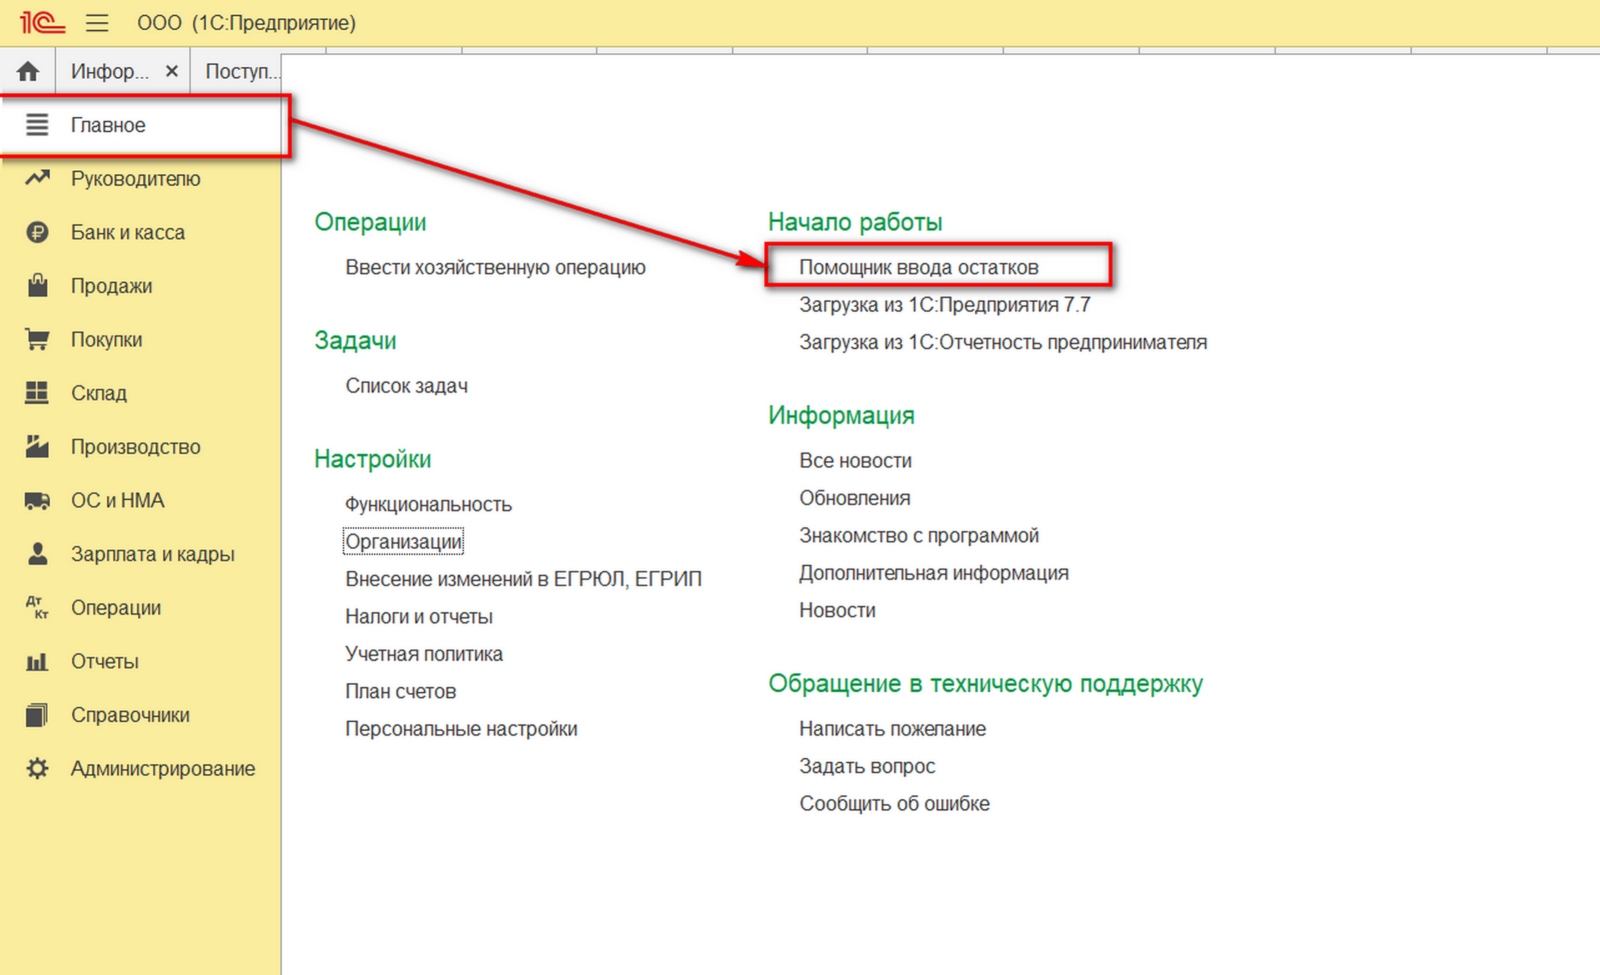Open the hamburger main menu icon

coord(97,22)
